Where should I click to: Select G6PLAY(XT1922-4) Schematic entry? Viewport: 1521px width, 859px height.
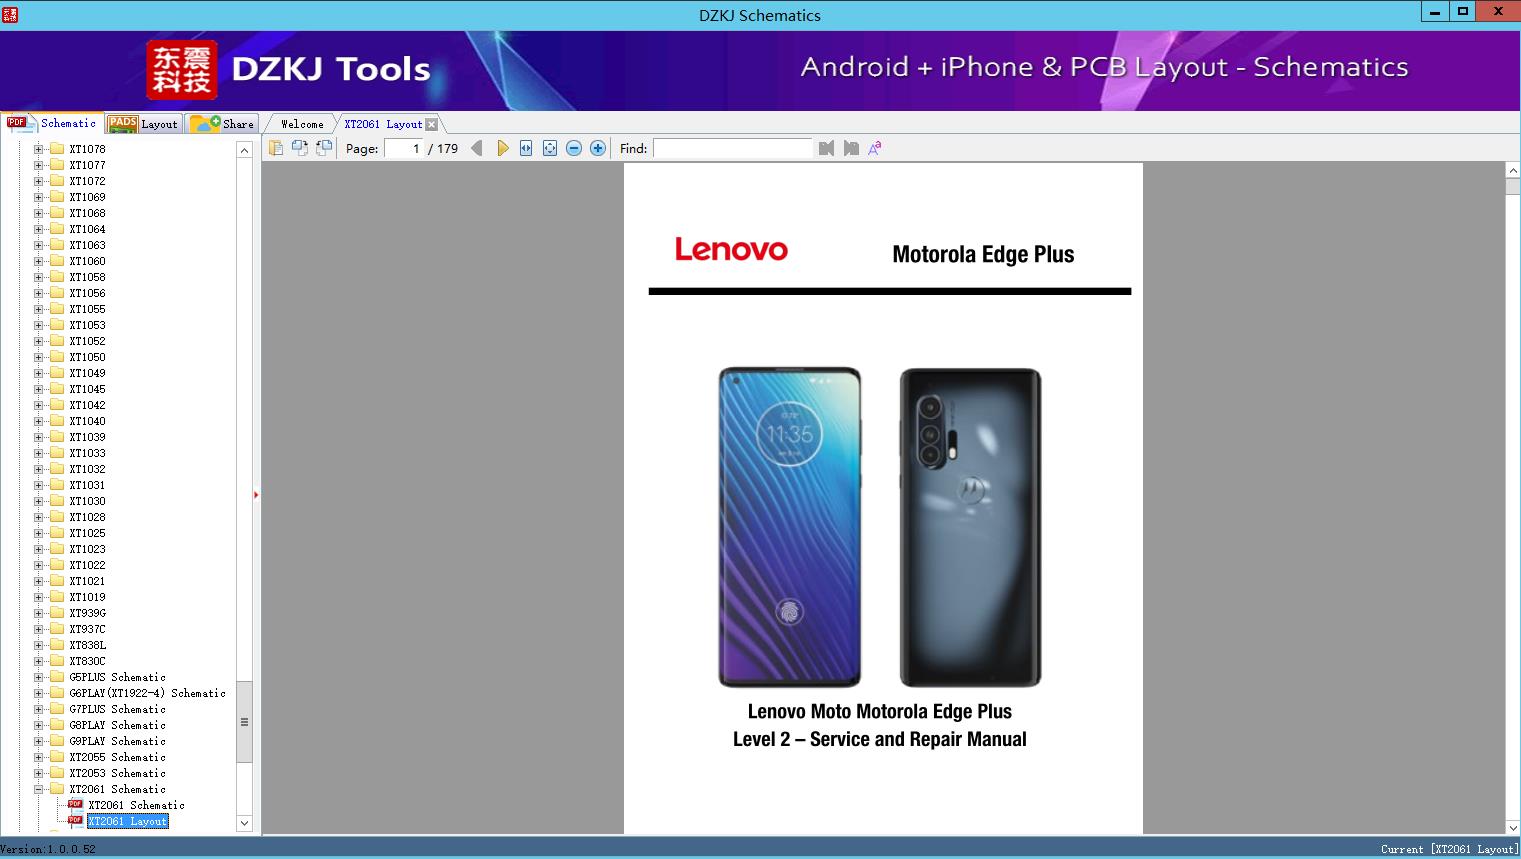pyautogui.click(x=147, y=693)
